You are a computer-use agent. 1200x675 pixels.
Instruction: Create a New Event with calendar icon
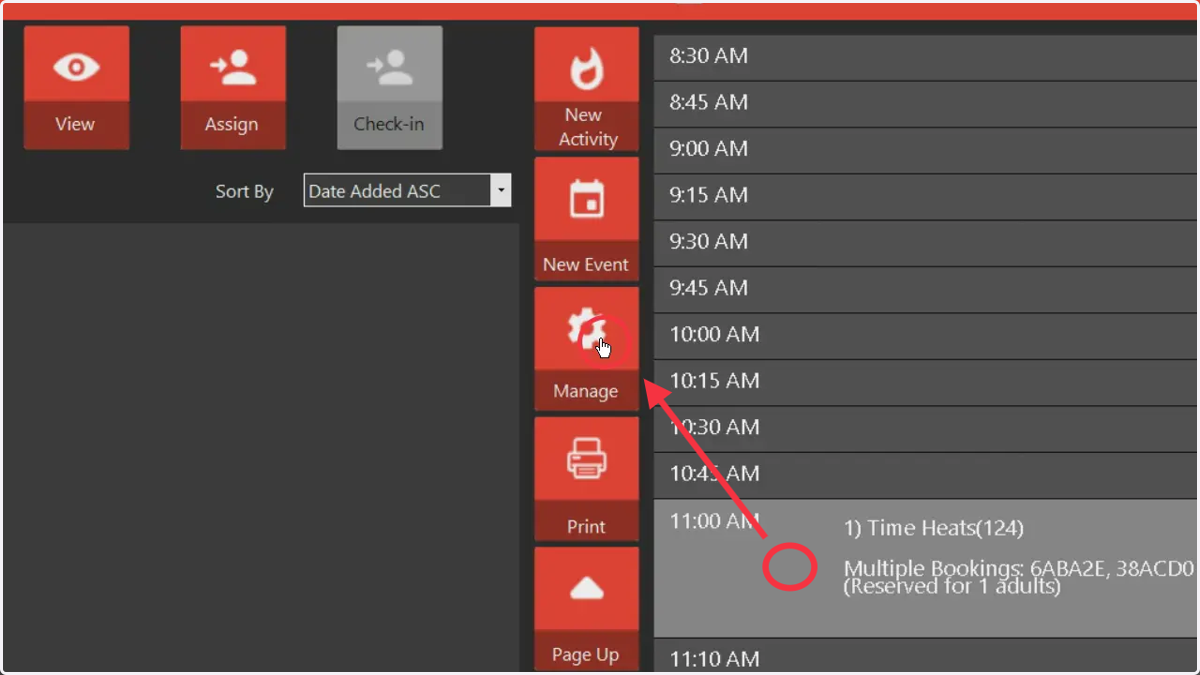tap(586, 219)
